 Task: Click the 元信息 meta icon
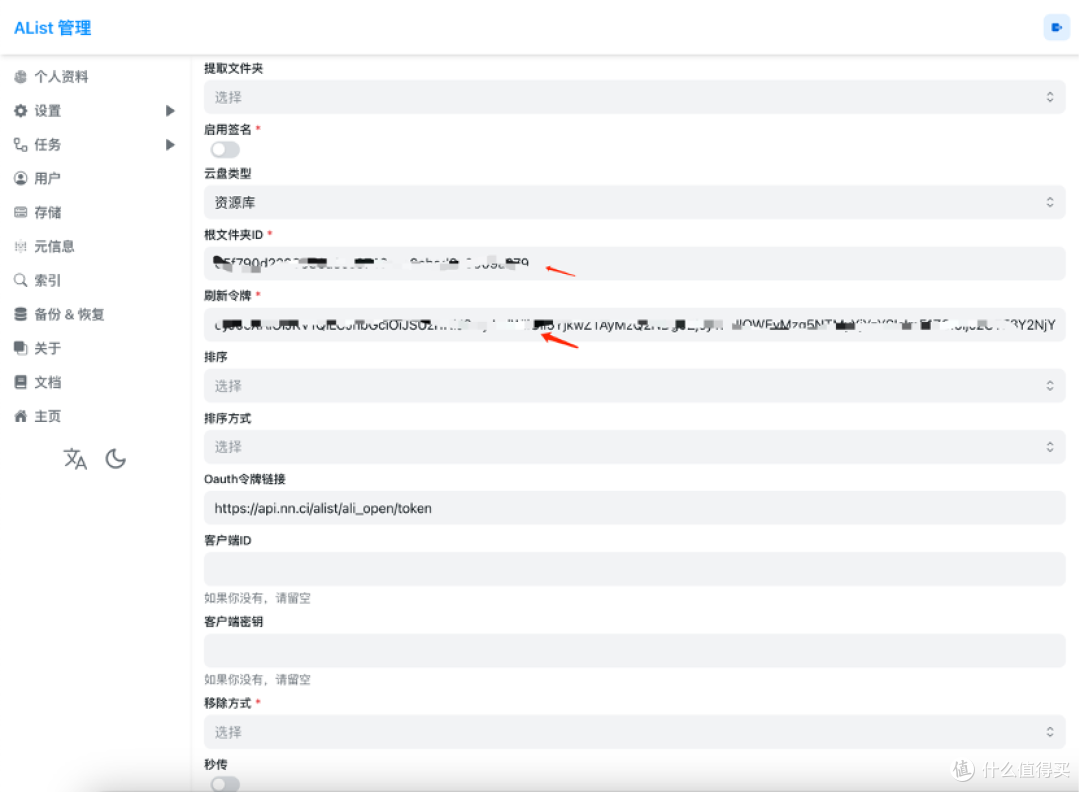21,247
